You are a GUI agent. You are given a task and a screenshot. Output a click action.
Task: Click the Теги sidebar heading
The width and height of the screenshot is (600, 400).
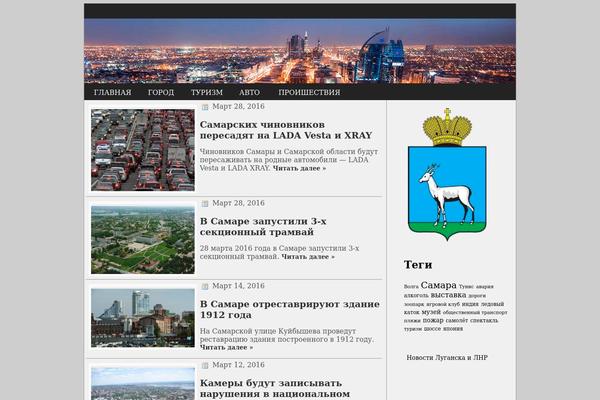tap(418, 264)
